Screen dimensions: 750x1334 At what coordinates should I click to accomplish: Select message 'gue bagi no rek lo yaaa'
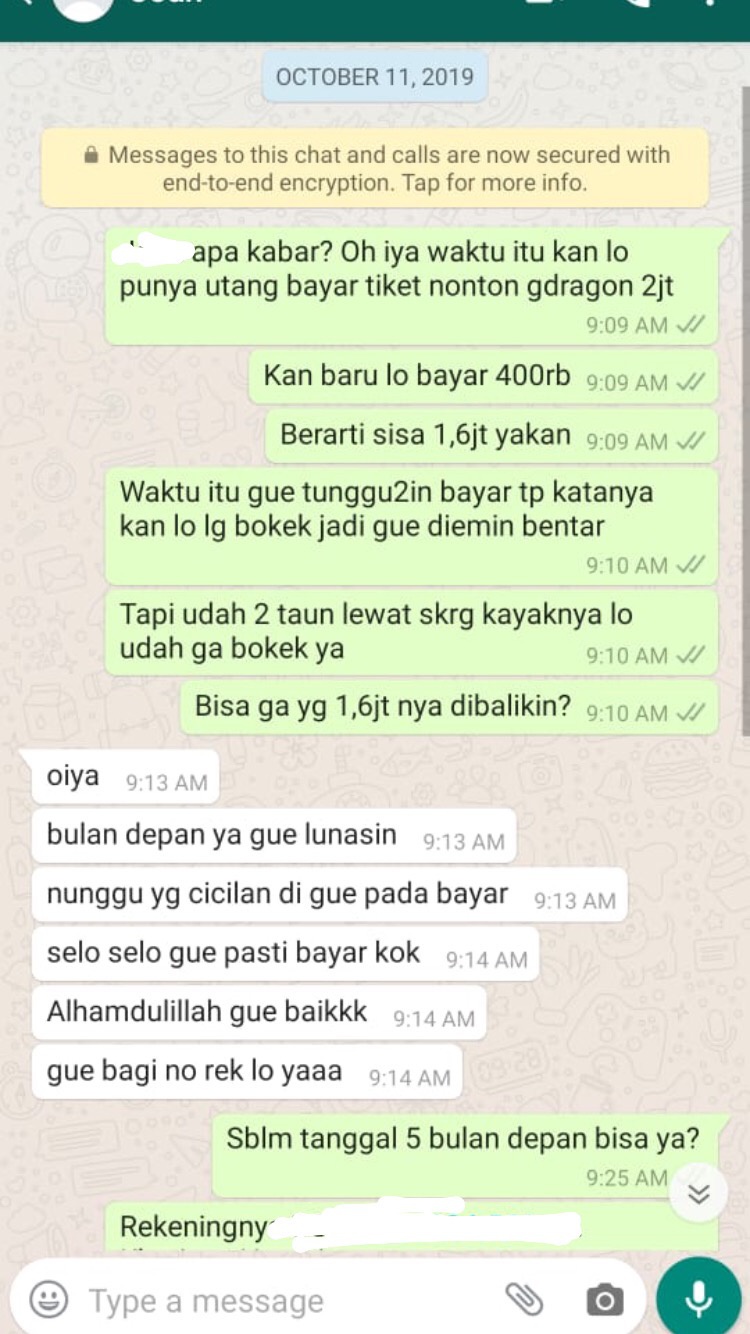coord(247,1072)
